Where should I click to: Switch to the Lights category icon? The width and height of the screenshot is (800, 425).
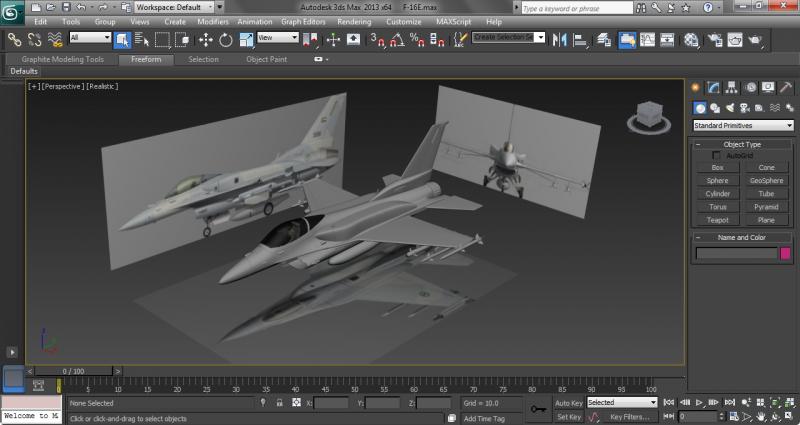pyautogui.click(x=731, y=108)
